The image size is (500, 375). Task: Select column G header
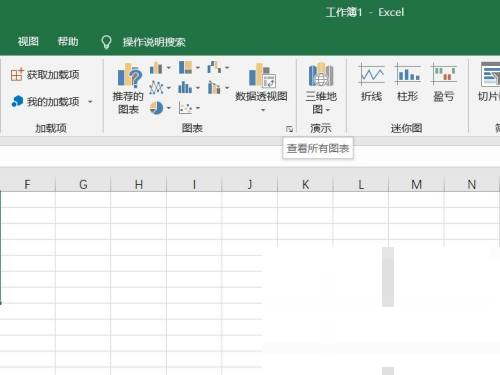point(83,184)
